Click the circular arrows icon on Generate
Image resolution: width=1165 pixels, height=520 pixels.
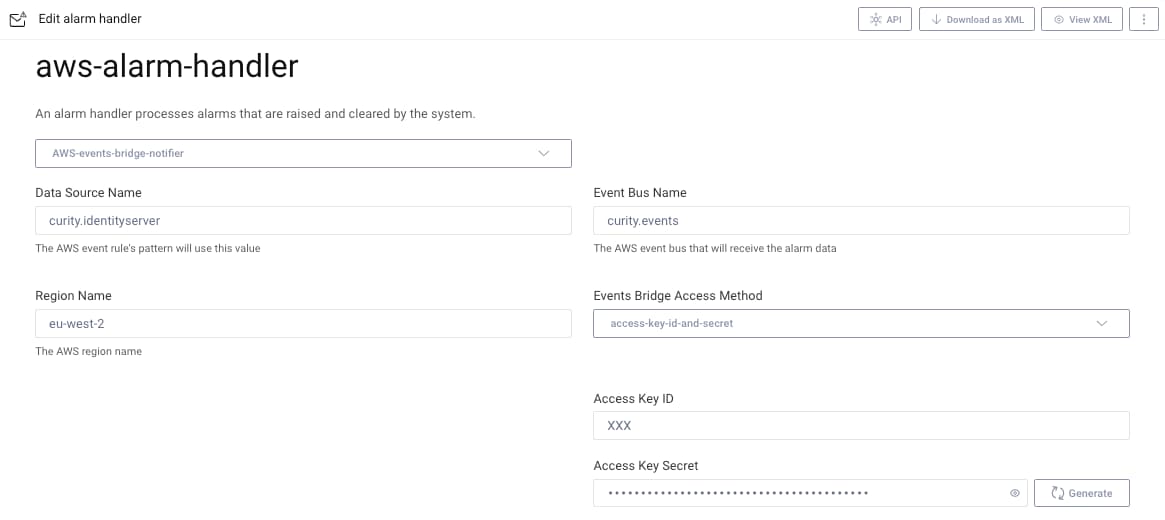(x=1056, y=493)
